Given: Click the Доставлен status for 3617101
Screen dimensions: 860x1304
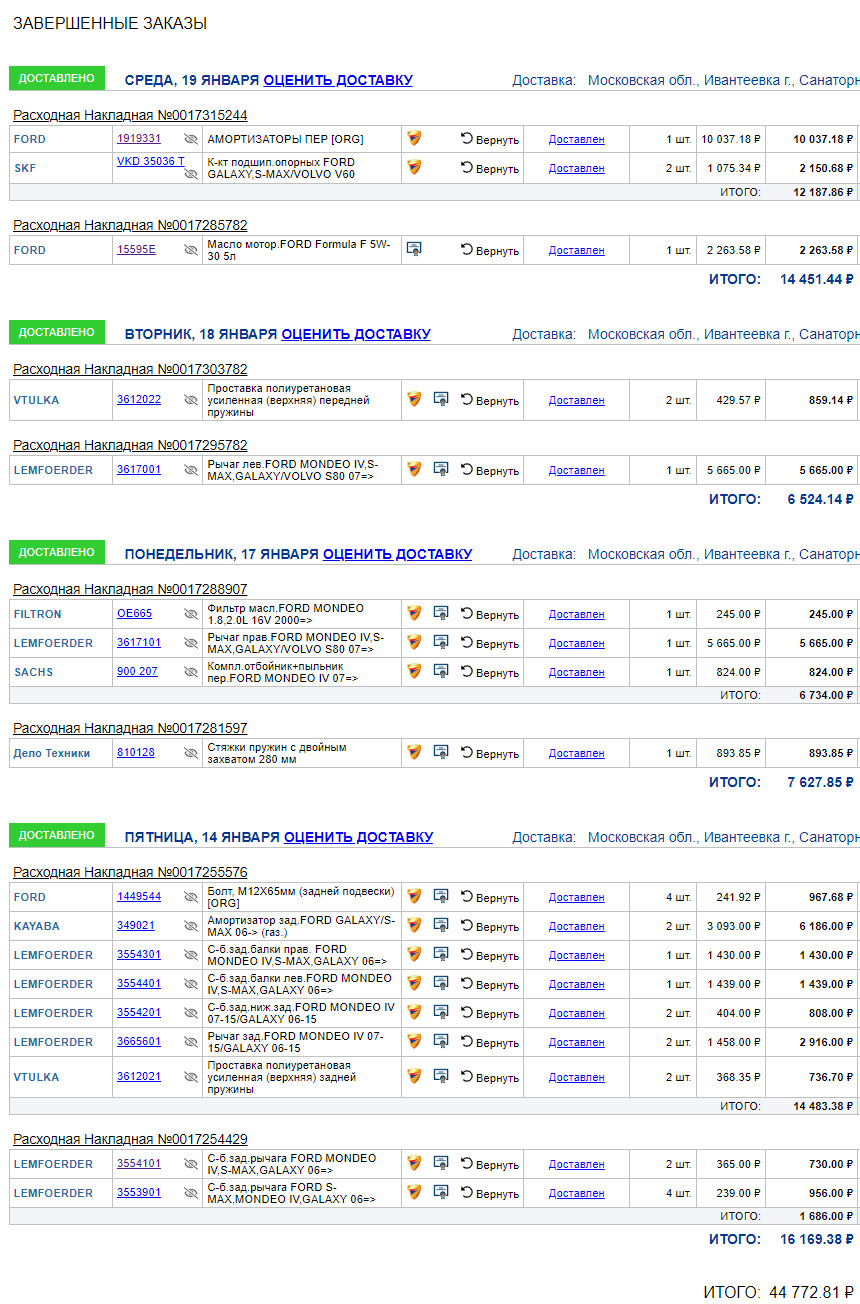Looking at the screenshot, I should tap(577, 643).
